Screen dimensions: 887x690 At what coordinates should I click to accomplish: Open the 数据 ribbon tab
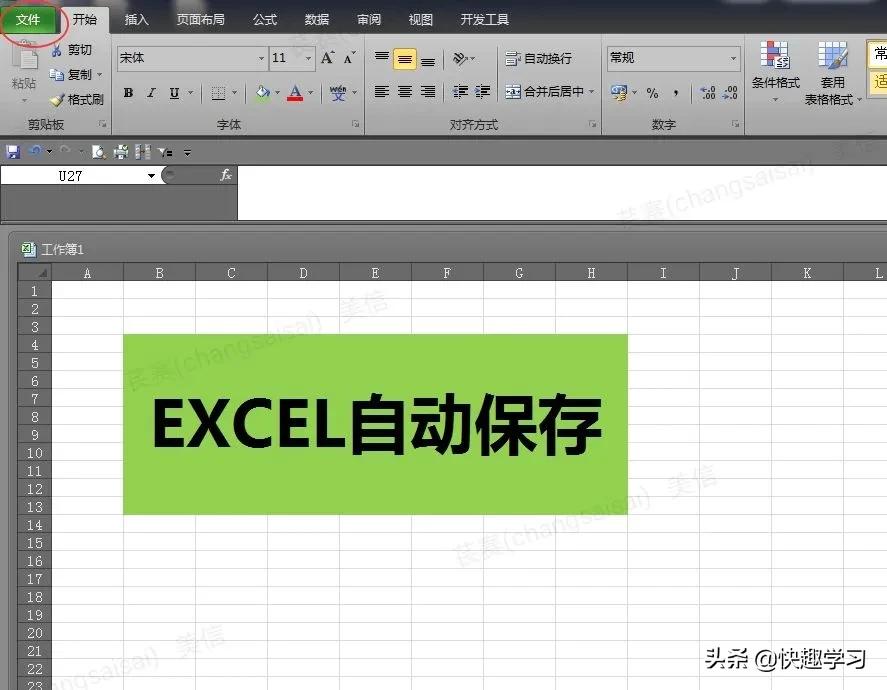coord(317,20)
